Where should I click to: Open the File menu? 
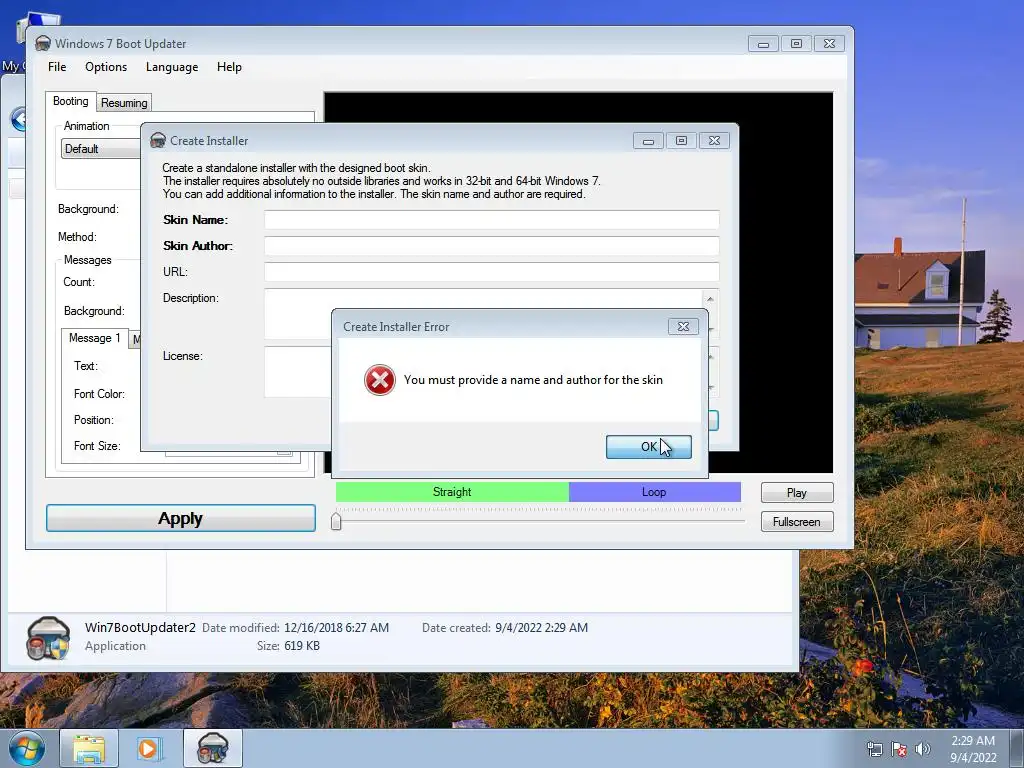coord(57,67)
